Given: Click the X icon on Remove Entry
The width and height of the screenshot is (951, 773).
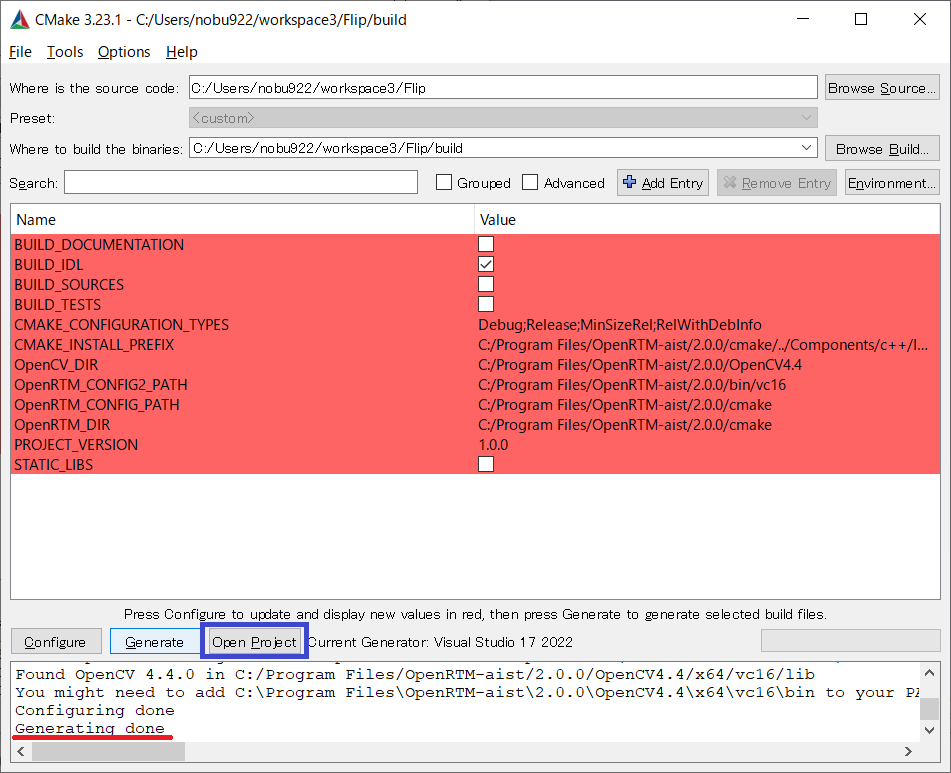Looking at the screenshot, I should click(730, 182).
